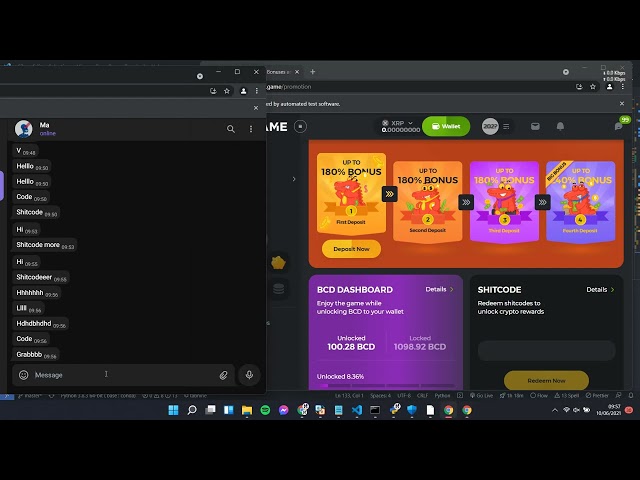This screenshot has width=640, height=480.
Task: Start voice recording with microphone button
Action: tap(249, 375)
